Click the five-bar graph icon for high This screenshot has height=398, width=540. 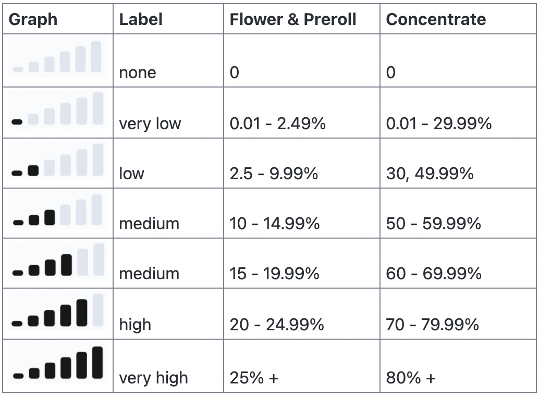click(58, 310)
